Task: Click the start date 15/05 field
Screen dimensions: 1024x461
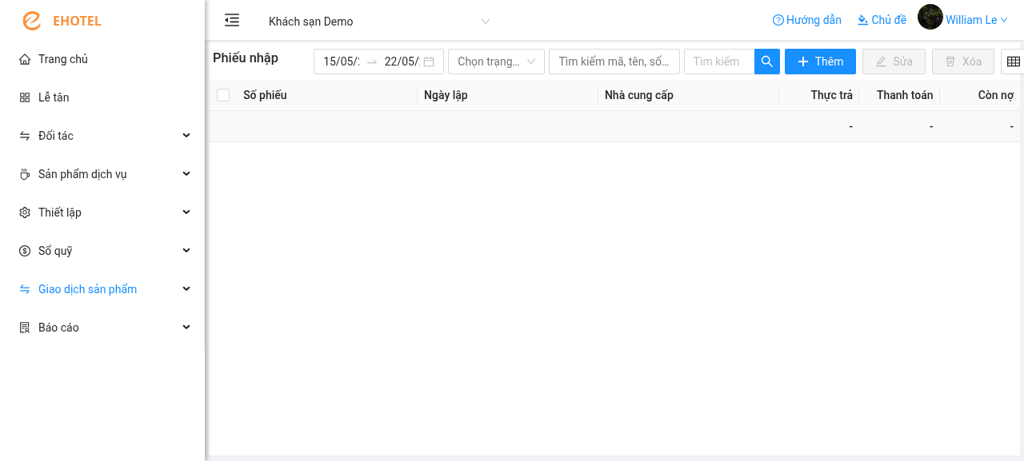Action: click(341, 62)
